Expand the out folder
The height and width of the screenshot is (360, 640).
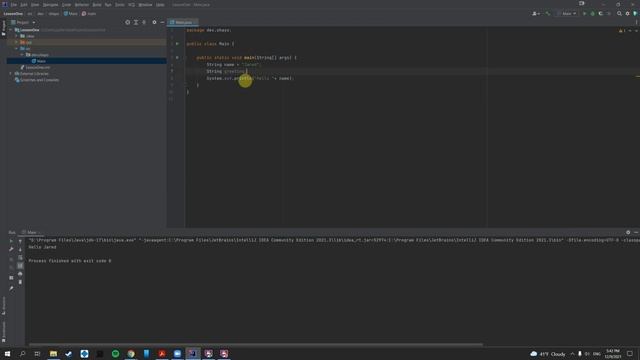coord(16,42)
